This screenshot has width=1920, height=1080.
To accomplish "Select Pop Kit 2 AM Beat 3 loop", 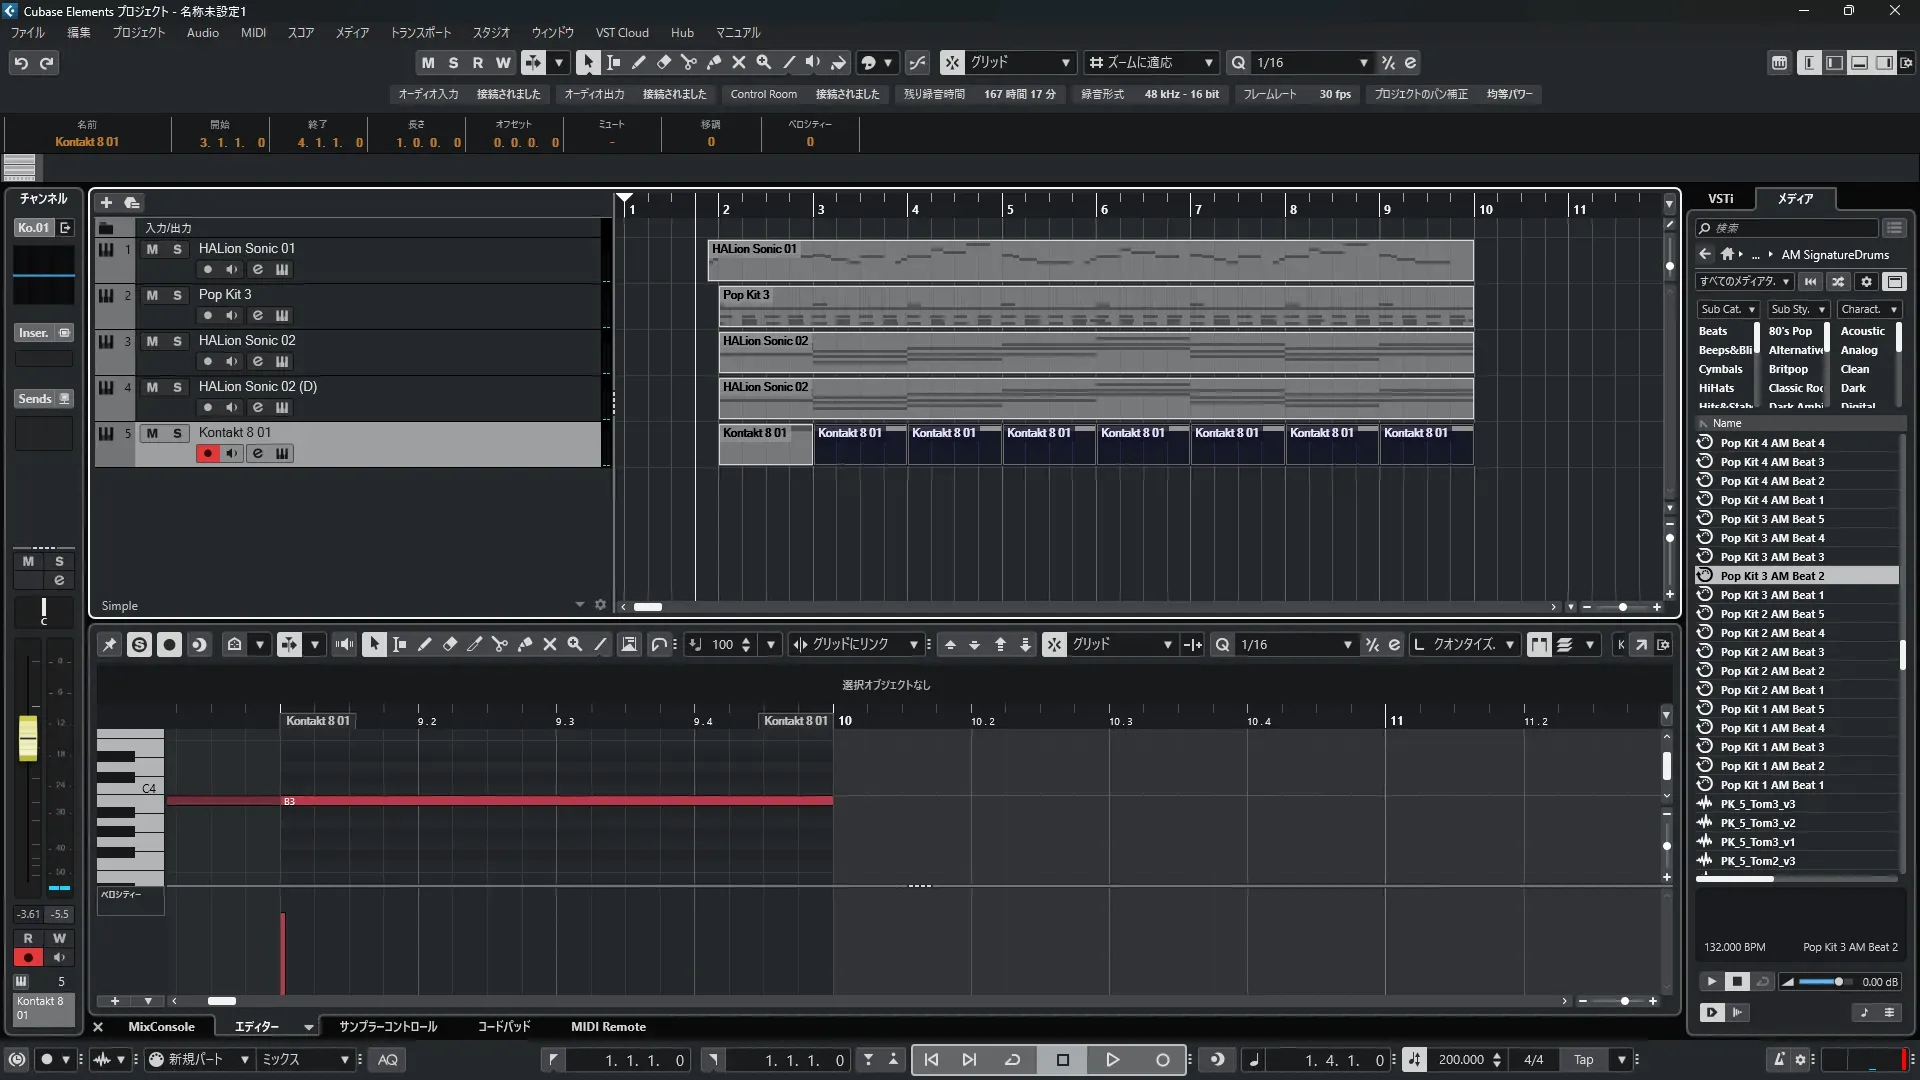I will click(x=1771, y=652).
